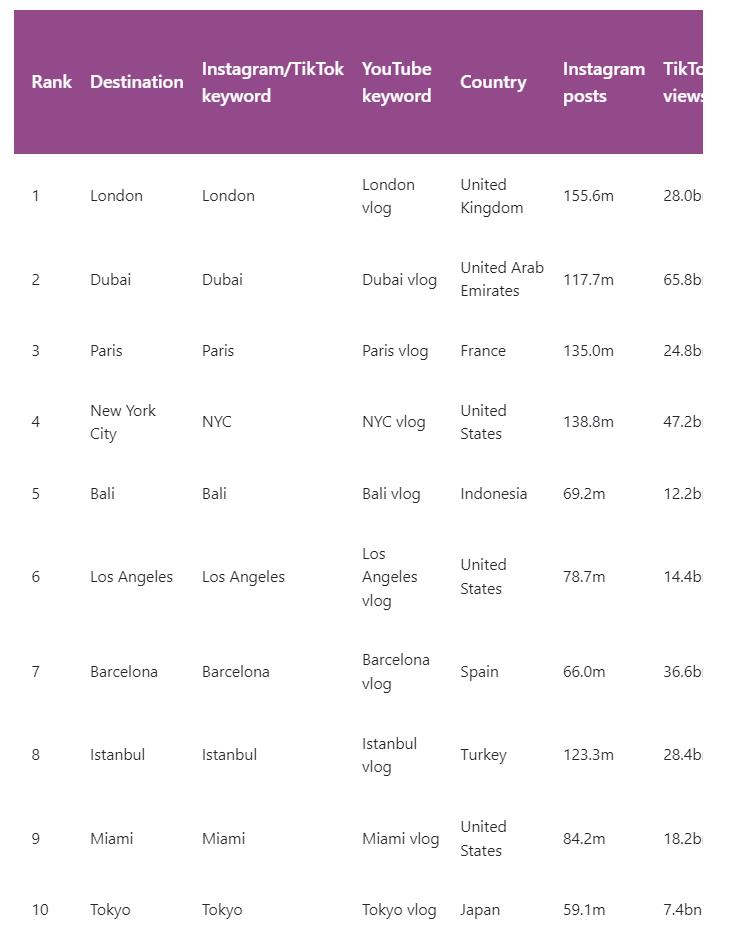
Task: Select the United Kingdom country cell
Action: 491,196
